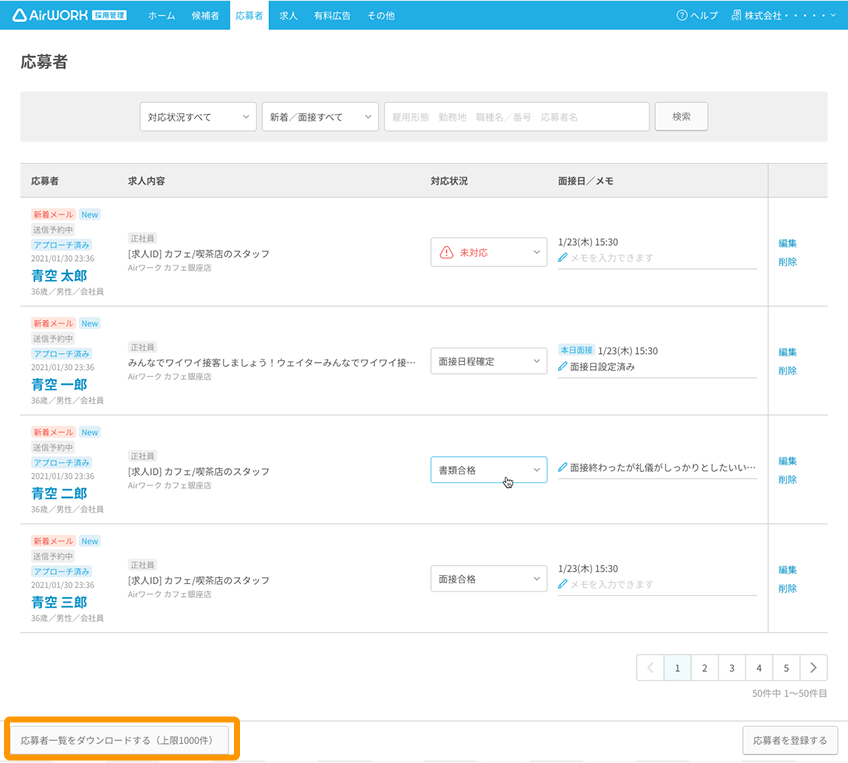
Task: Go to previous page arrow
Action: click(650, 668)
